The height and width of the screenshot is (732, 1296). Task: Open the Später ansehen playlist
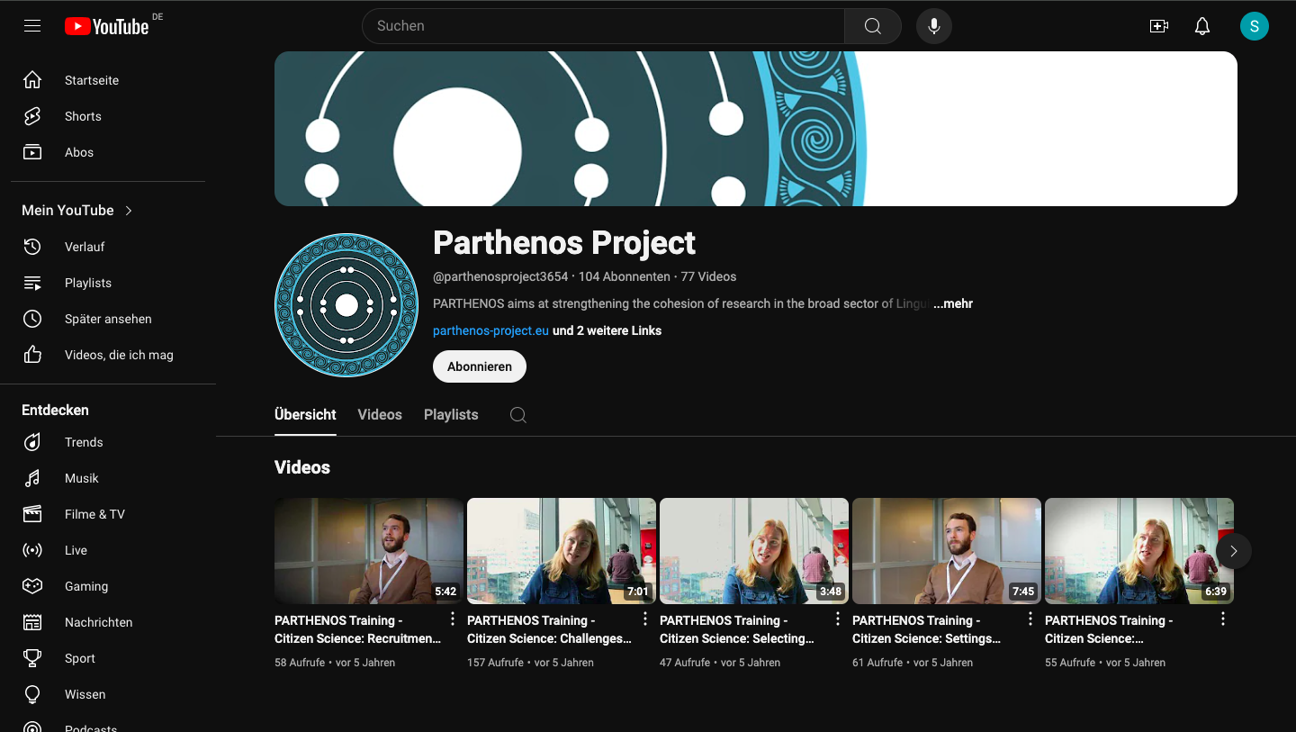click(x=107, y=318)
